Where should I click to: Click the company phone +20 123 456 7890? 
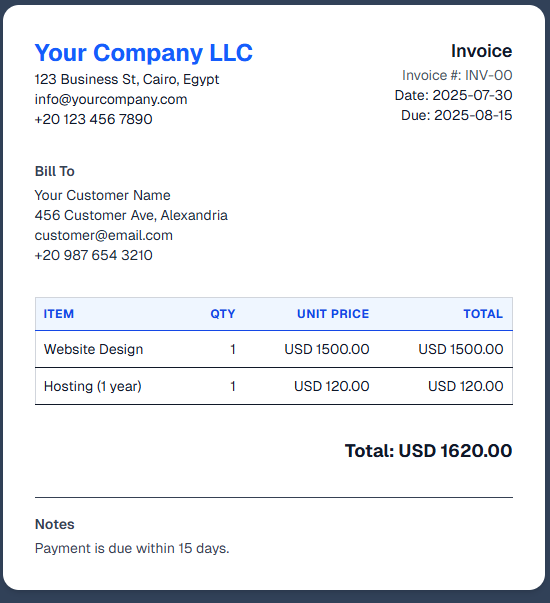click(x=93, y=119)
